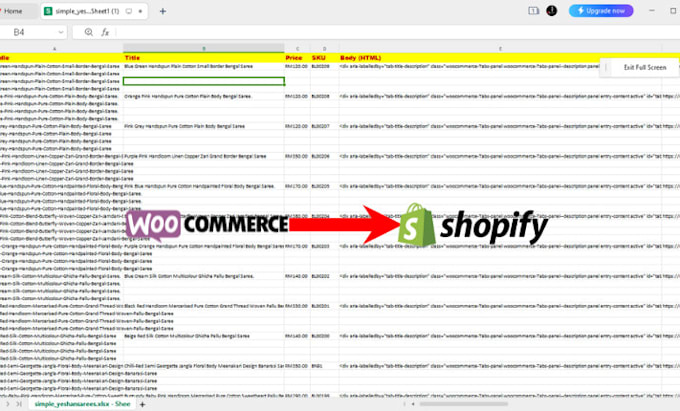
Task: Select the simple_yeshansarees.xlsx sheet tab
Action: pos(82,404)
